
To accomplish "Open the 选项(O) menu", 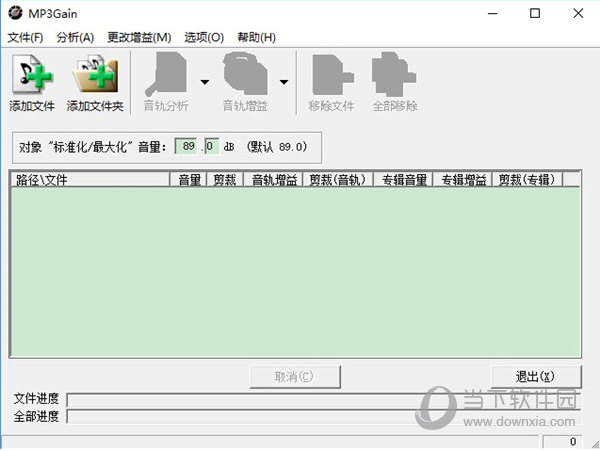I will [204, 37].
